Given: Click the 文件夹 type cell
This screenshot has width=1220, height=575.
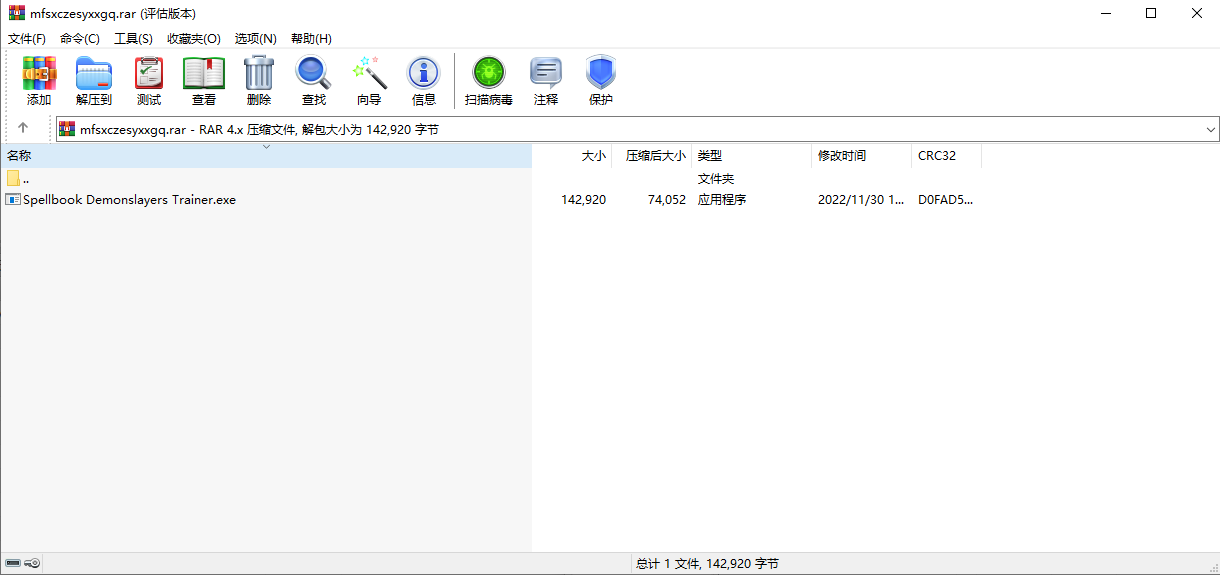Looking at the screenshot, I should point(716,178).
